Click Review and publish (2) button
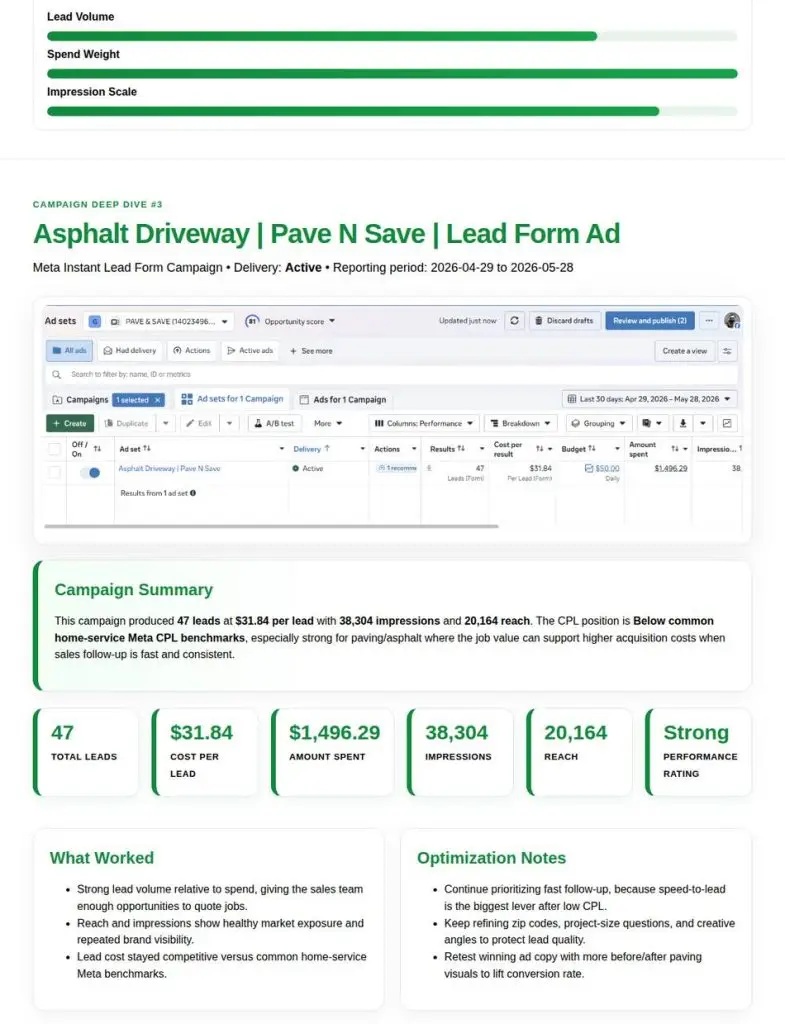Viewport: 785px width, 1024px height. tap(650, 321)
